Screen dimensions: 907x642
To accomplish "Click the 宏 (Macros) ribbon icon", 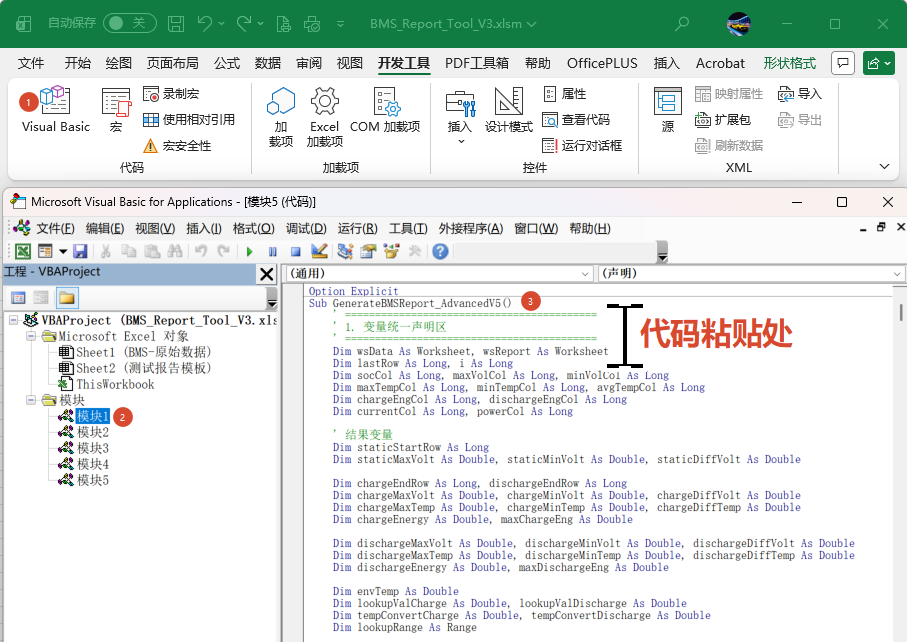I will (116, 110).
